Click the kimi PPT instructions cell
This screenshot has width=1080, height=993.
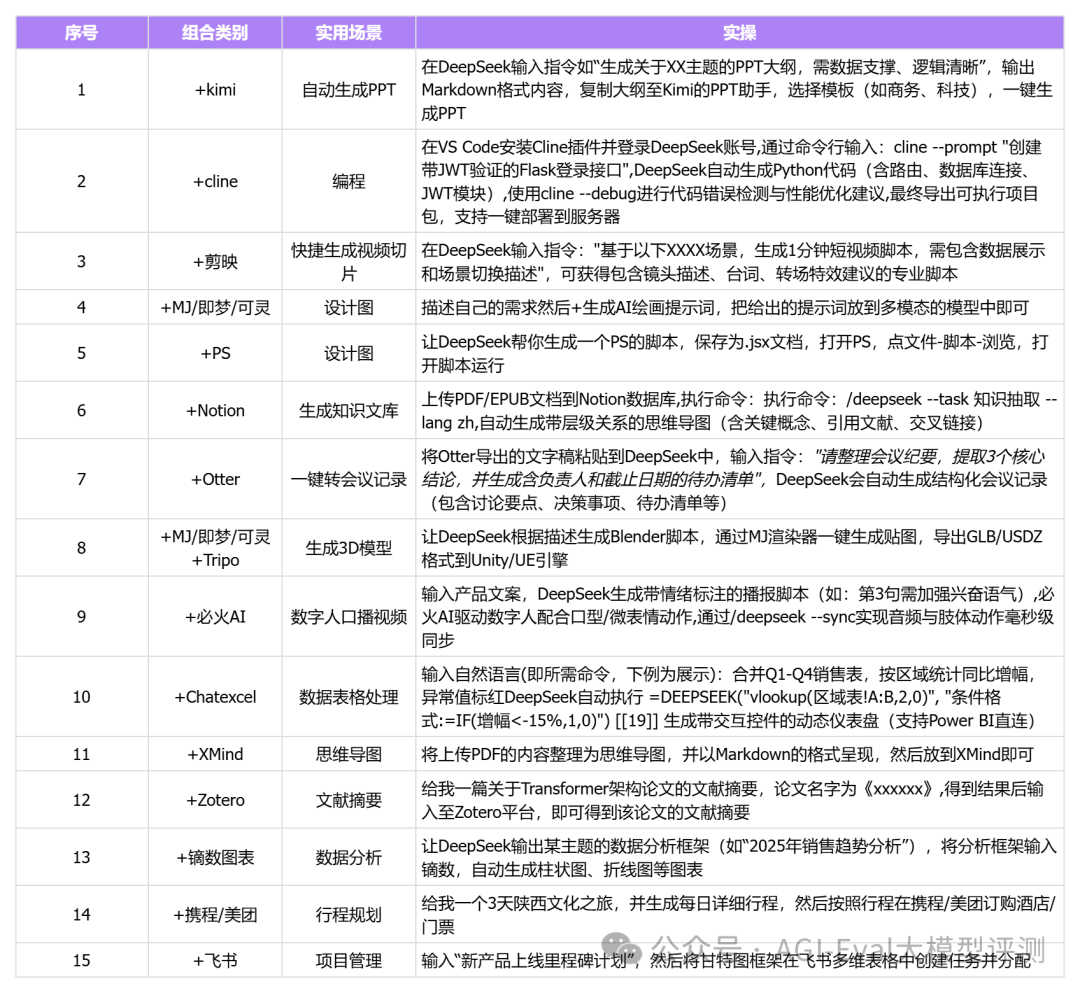(x=740, y=90)
